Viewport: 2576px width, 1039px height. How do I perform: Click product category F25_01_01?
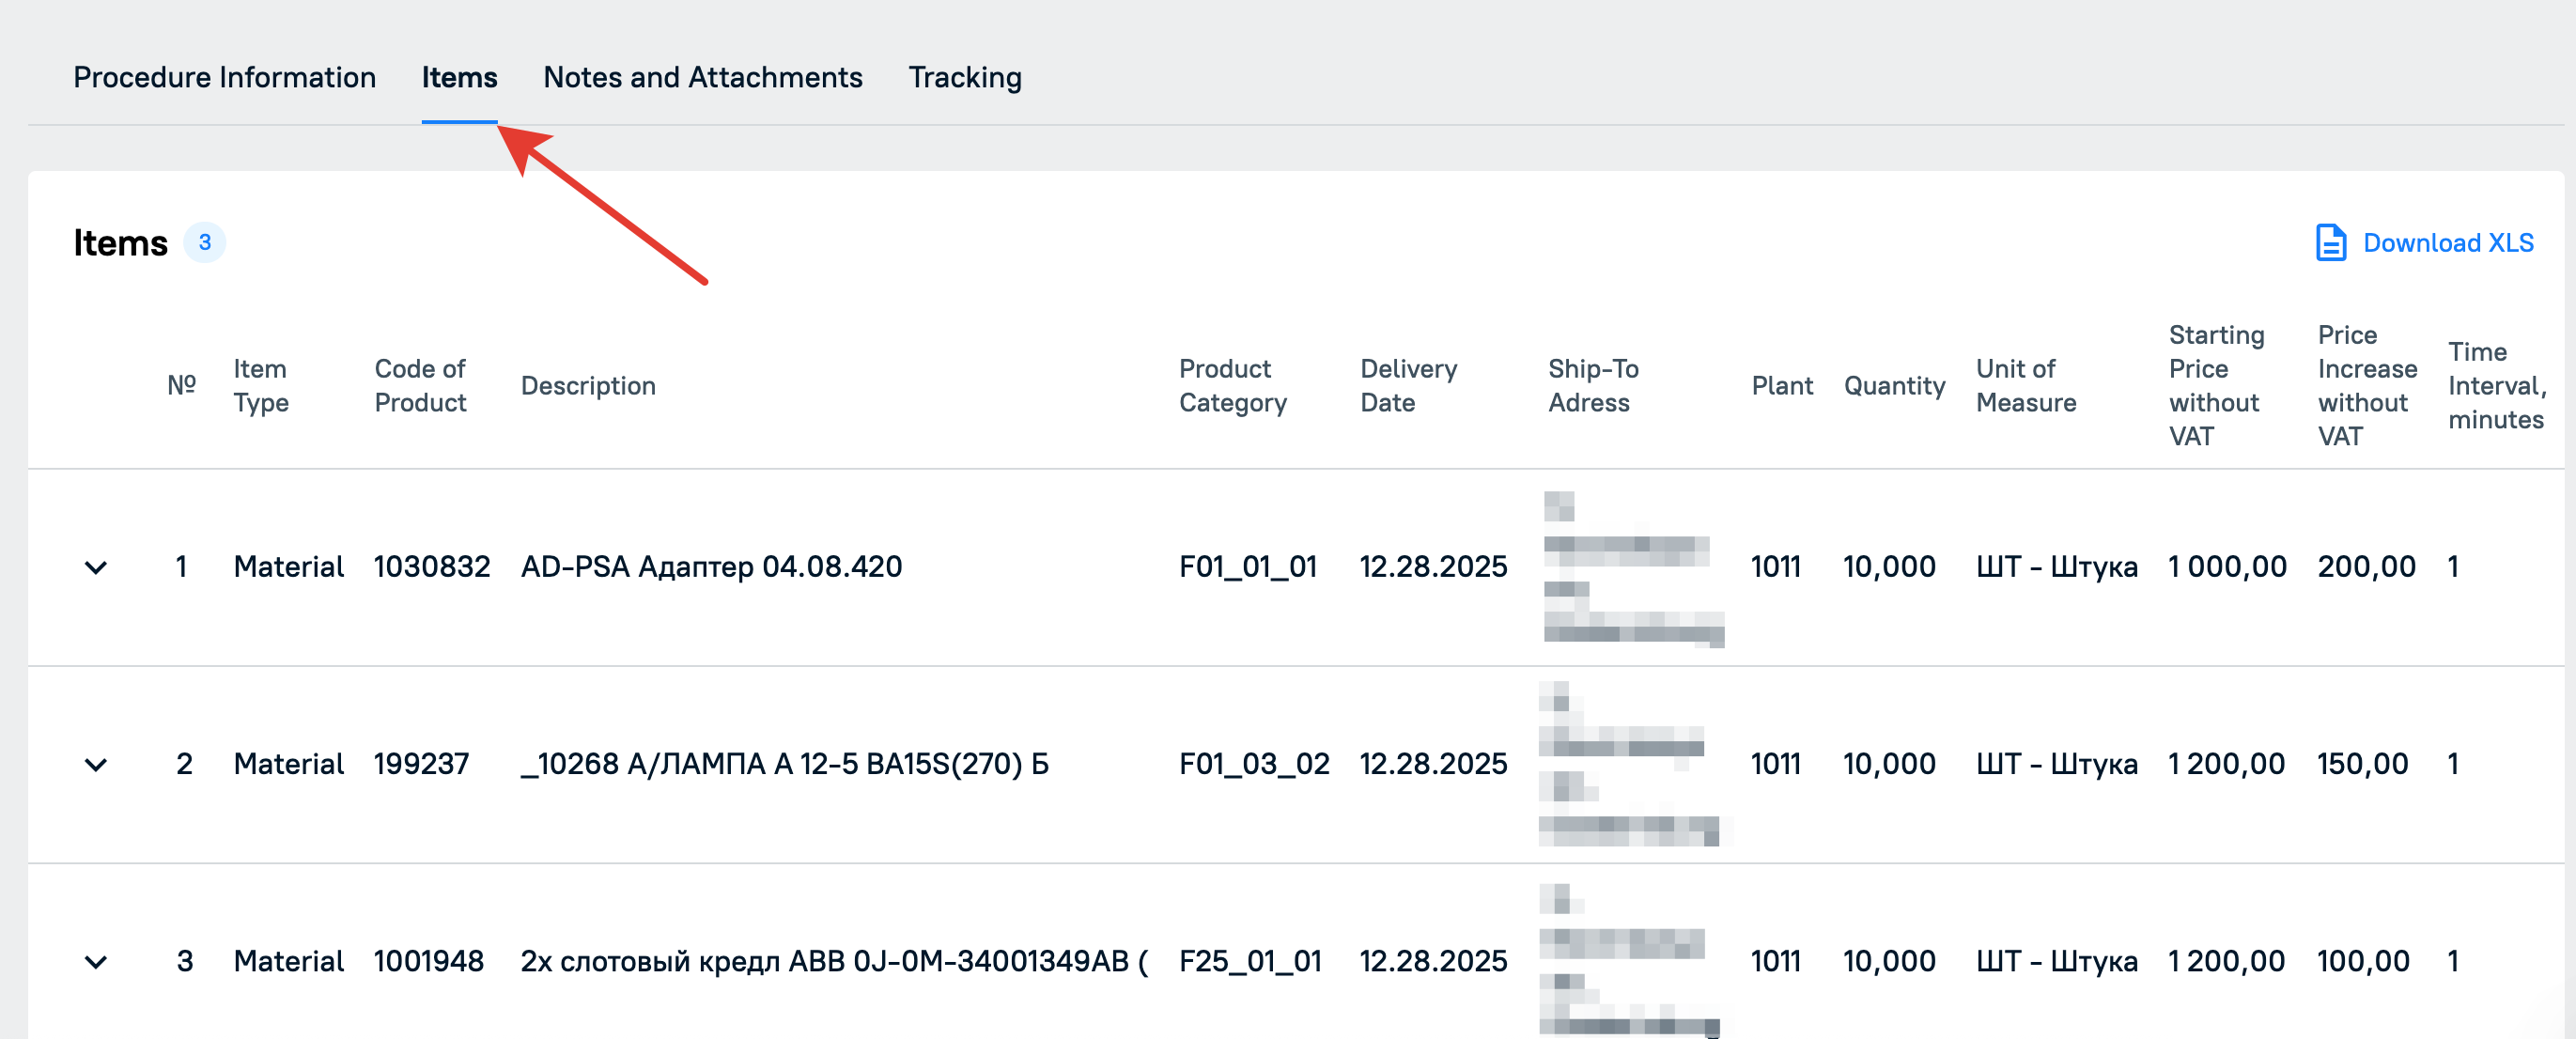click(x=1250, y=961)
